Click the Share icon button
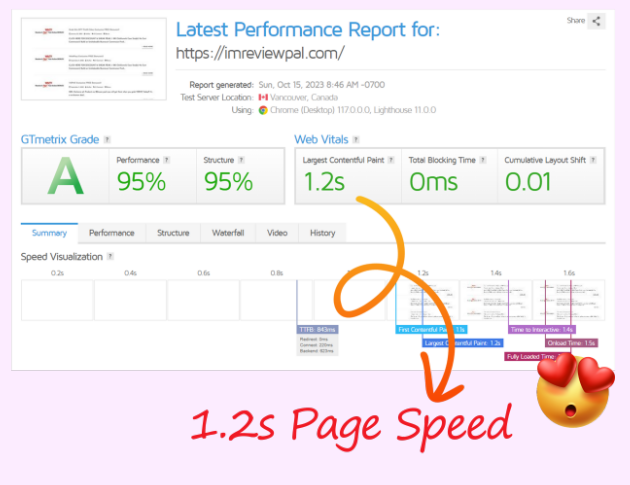 tap(597, 21)
